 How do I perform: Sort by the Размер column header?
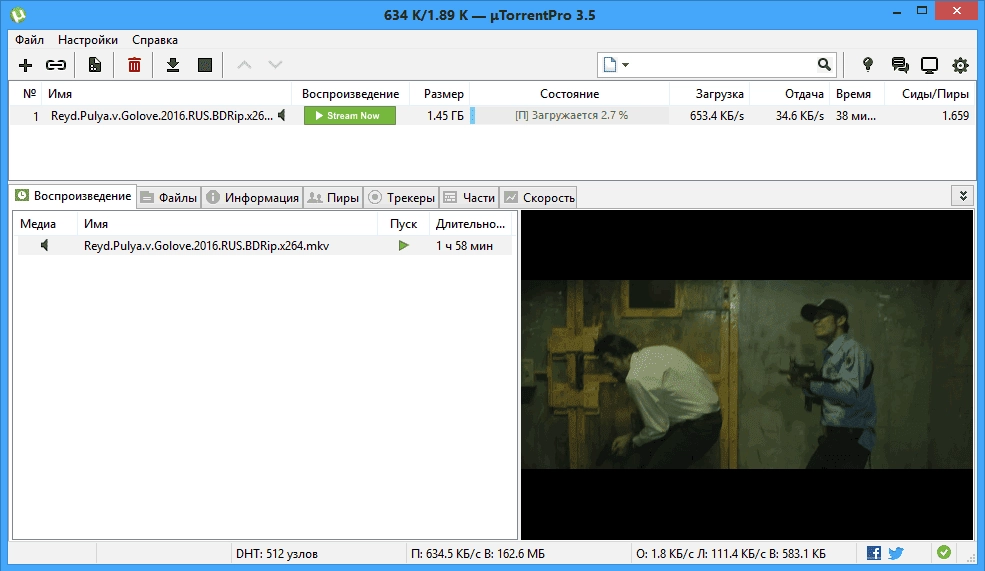(439, 94)
